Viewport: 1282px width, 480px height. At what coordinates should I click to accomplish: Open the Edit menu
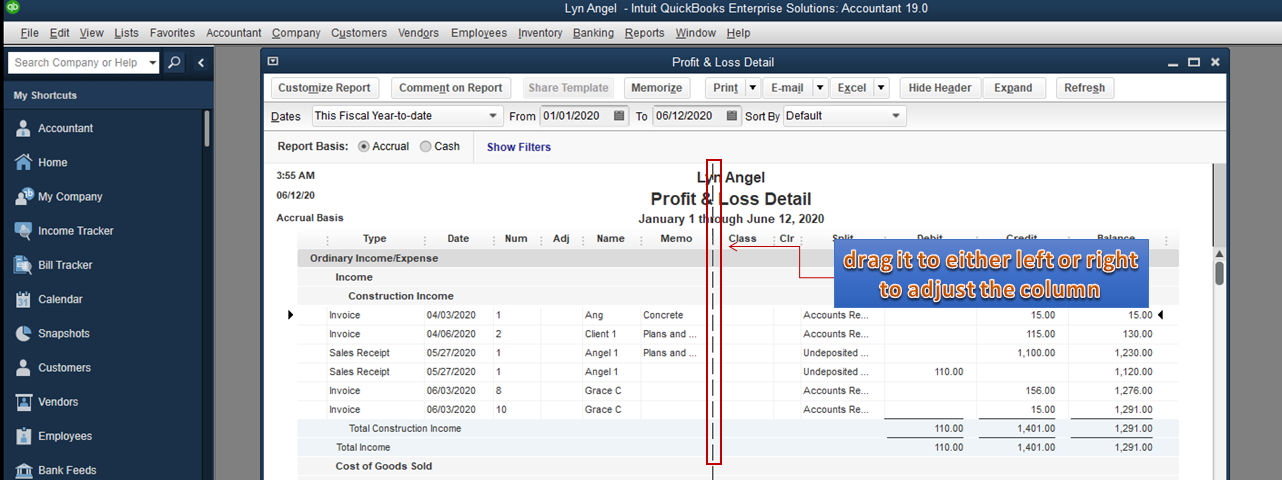pyautogui.click(x=59, y=33)
